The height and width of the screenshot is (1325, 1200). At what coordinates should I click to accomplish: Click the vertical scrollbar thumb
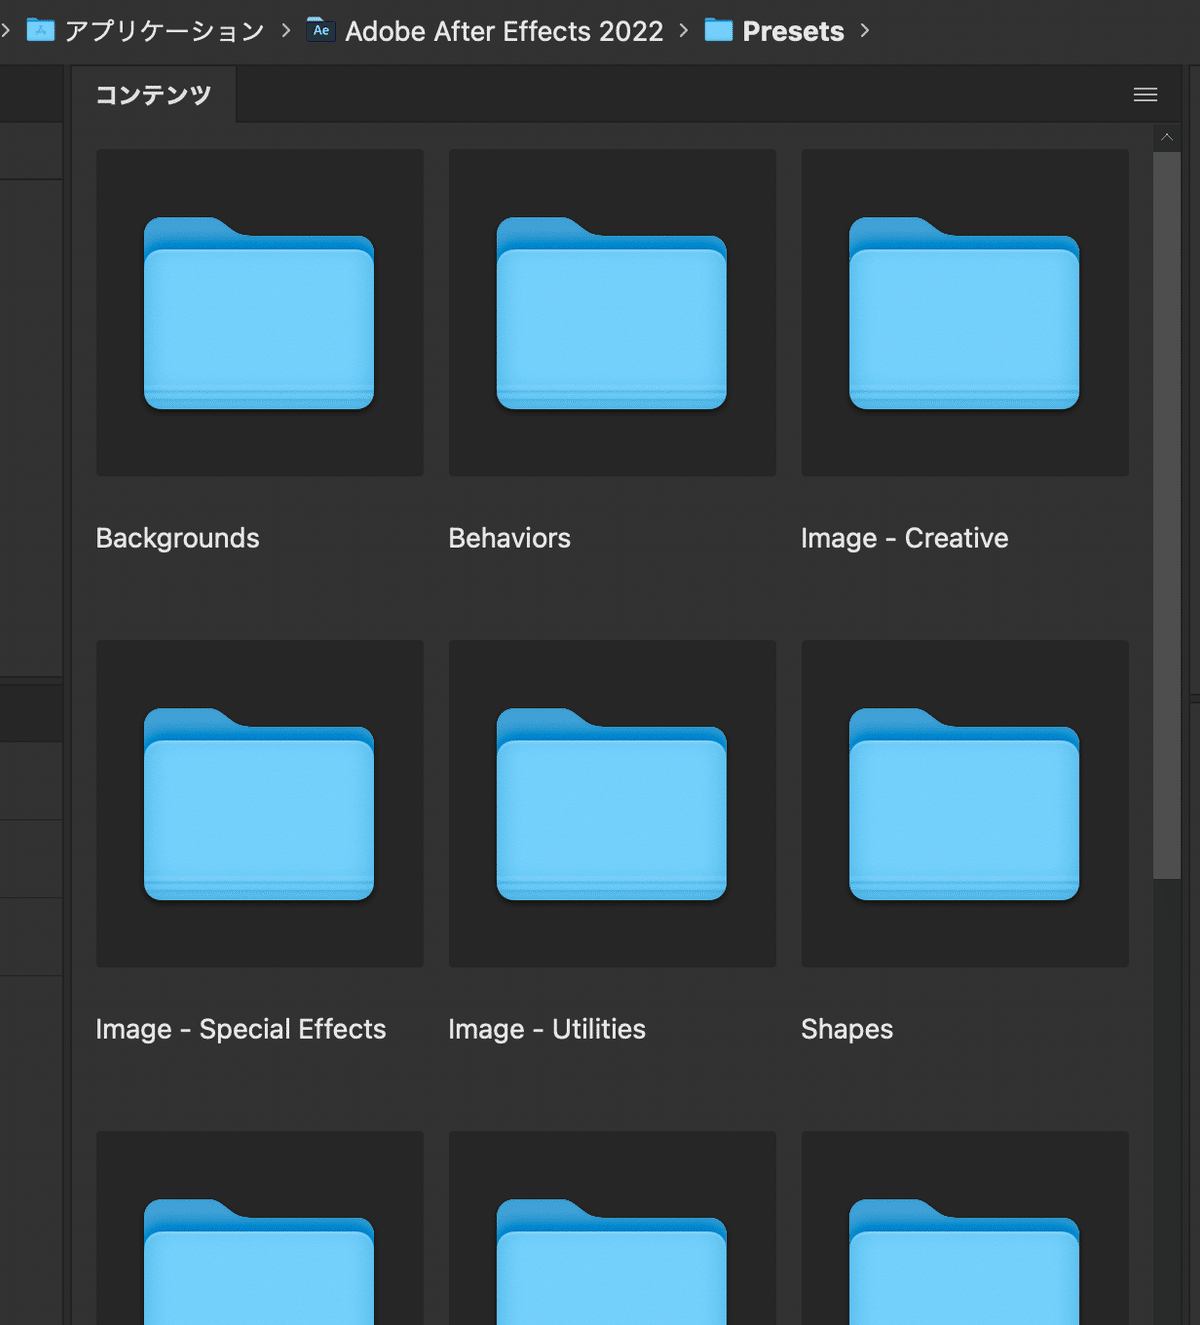(x=1166, y=515)
